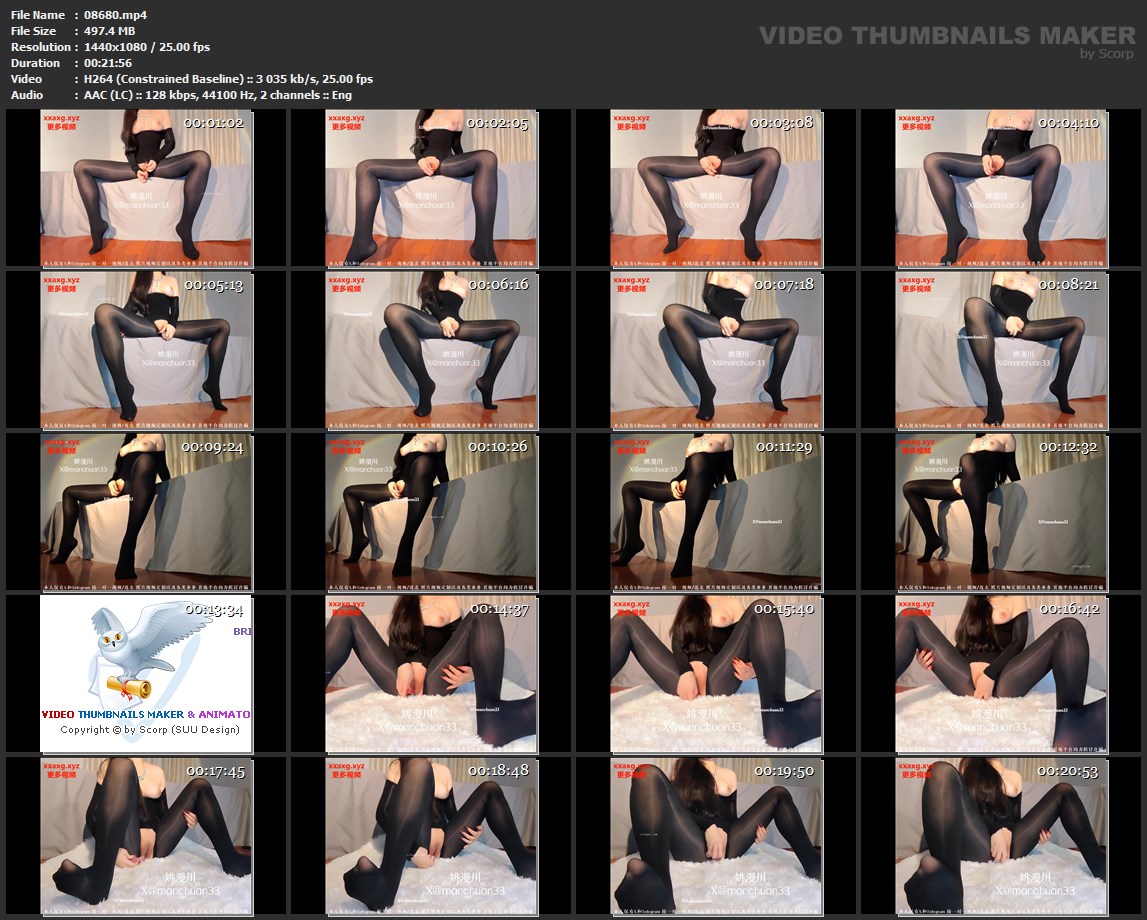
Task: Click the thumbnail marked 00:10:26
Action: coord(432,513)
